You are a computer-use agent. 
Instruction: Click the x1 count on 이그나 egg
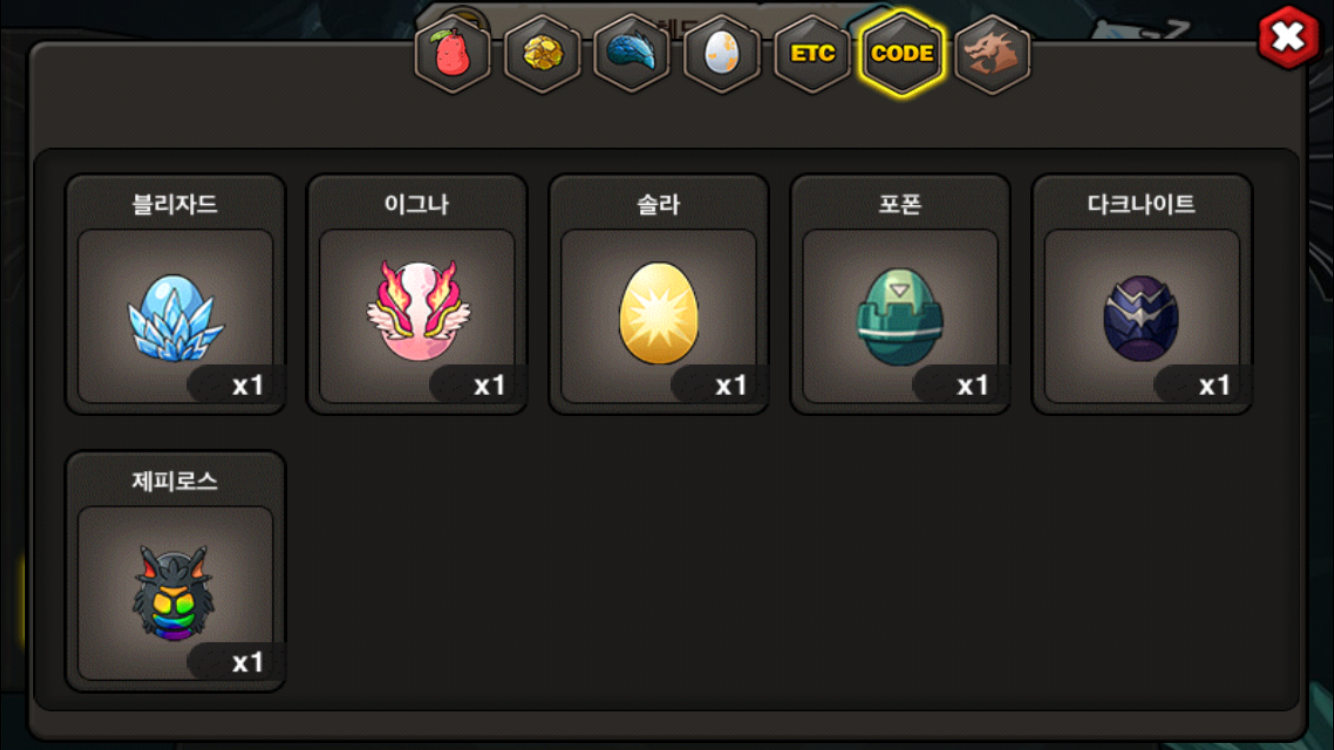(x=489, y=385)
